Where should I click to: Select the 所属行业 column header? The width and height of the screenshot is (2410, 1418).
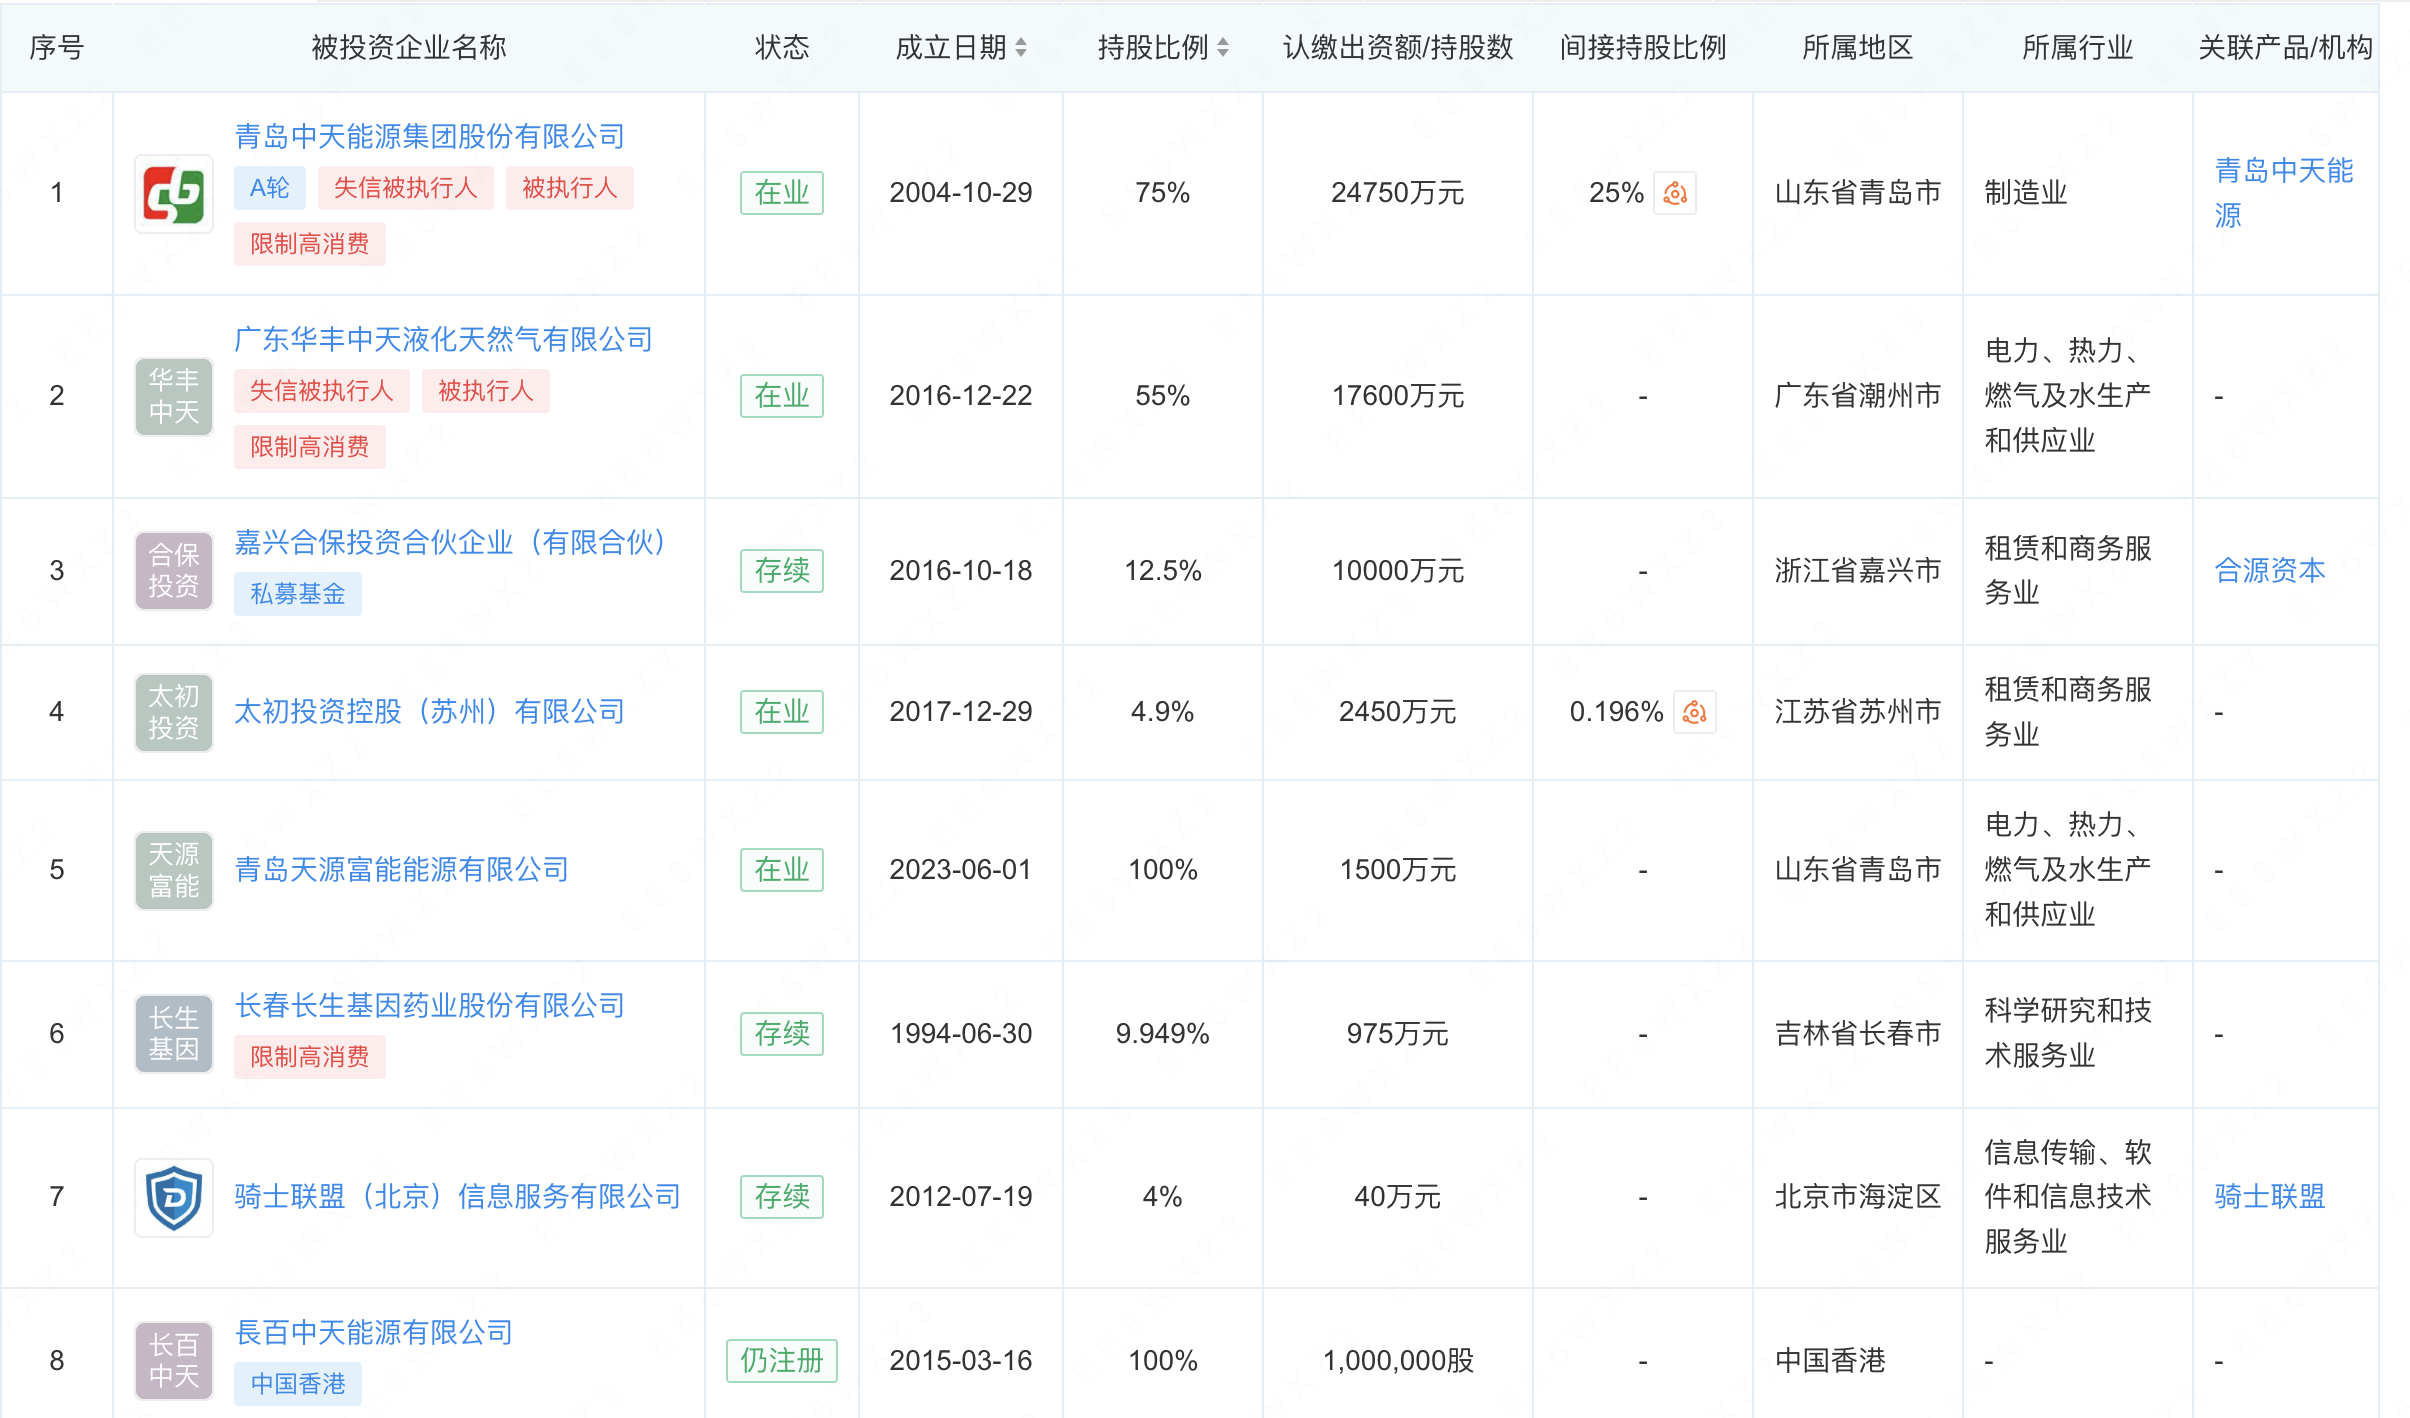pos(2078,47)
